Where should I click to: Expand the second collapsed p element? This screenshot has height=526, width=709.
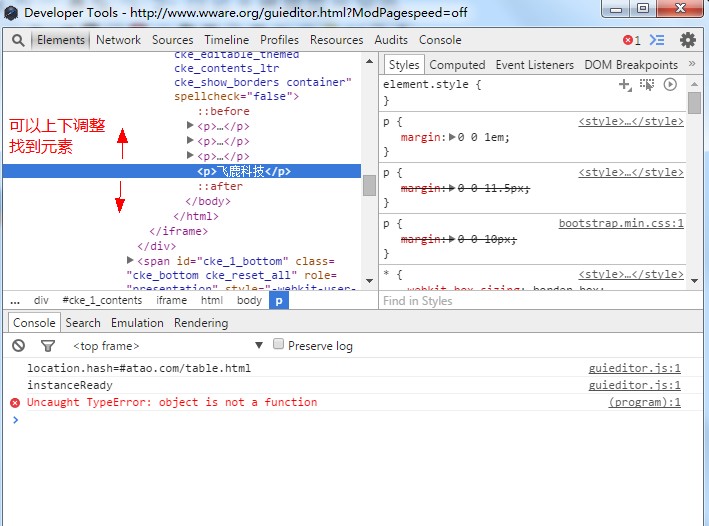190,141
